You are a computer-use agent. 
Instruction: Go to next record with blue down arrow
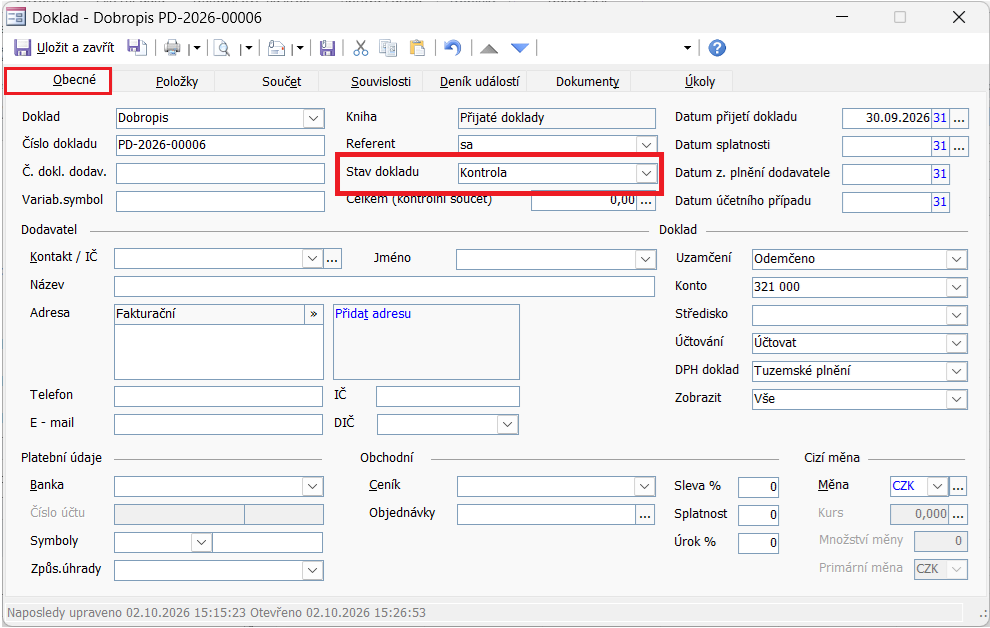520,49
